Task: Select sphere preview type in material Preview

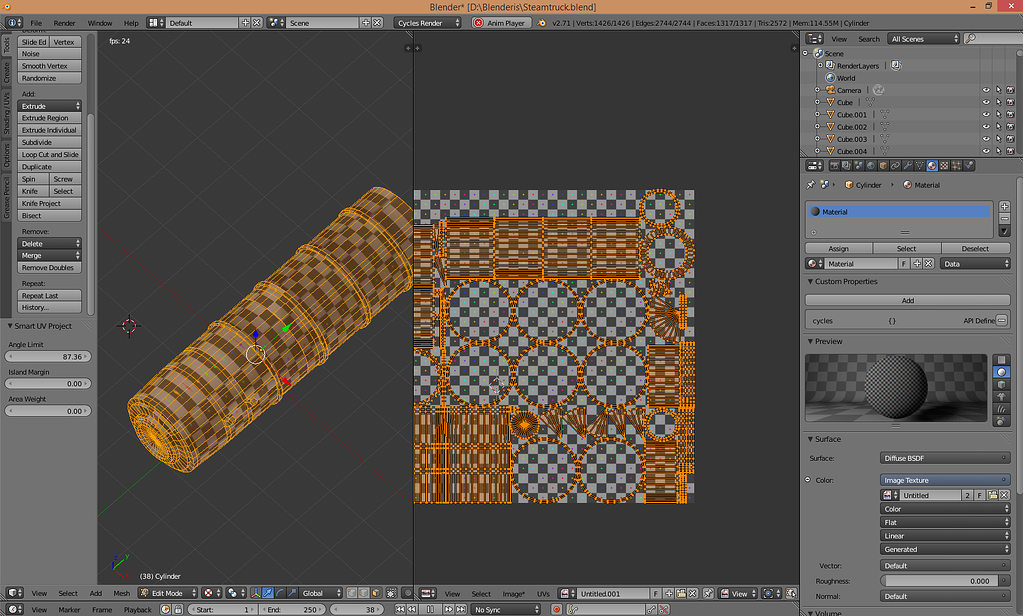Action: click(1001, 372)
